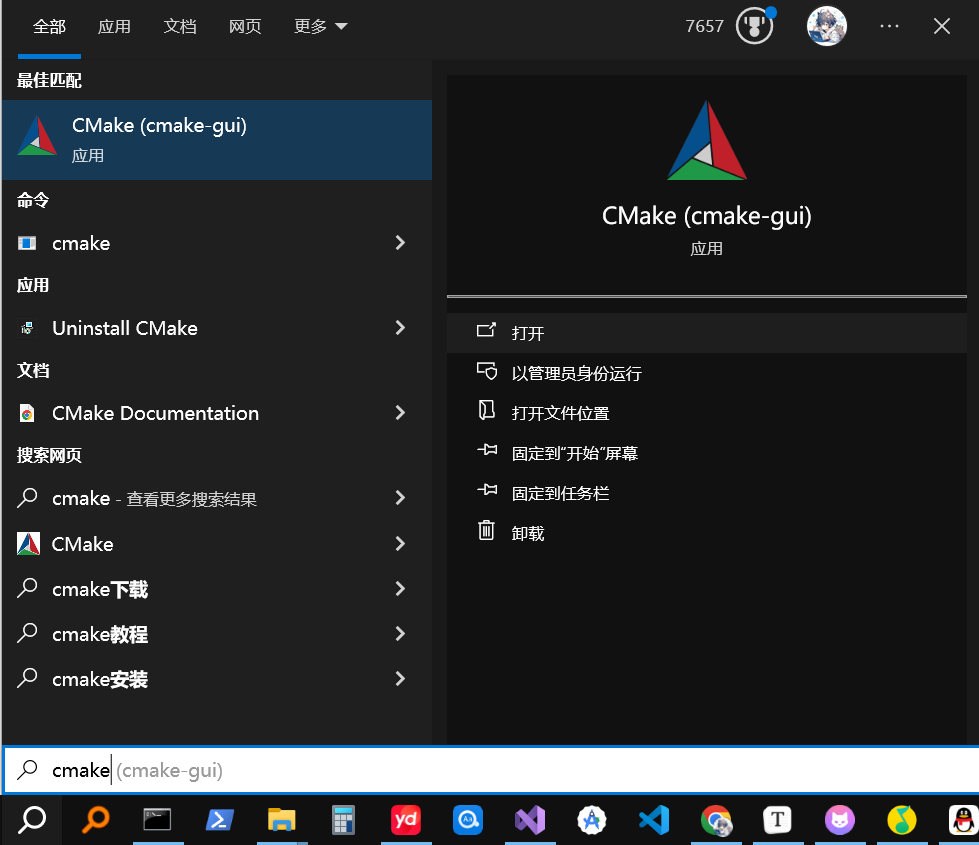Open the three-dot options menu

tap(889, 26)
